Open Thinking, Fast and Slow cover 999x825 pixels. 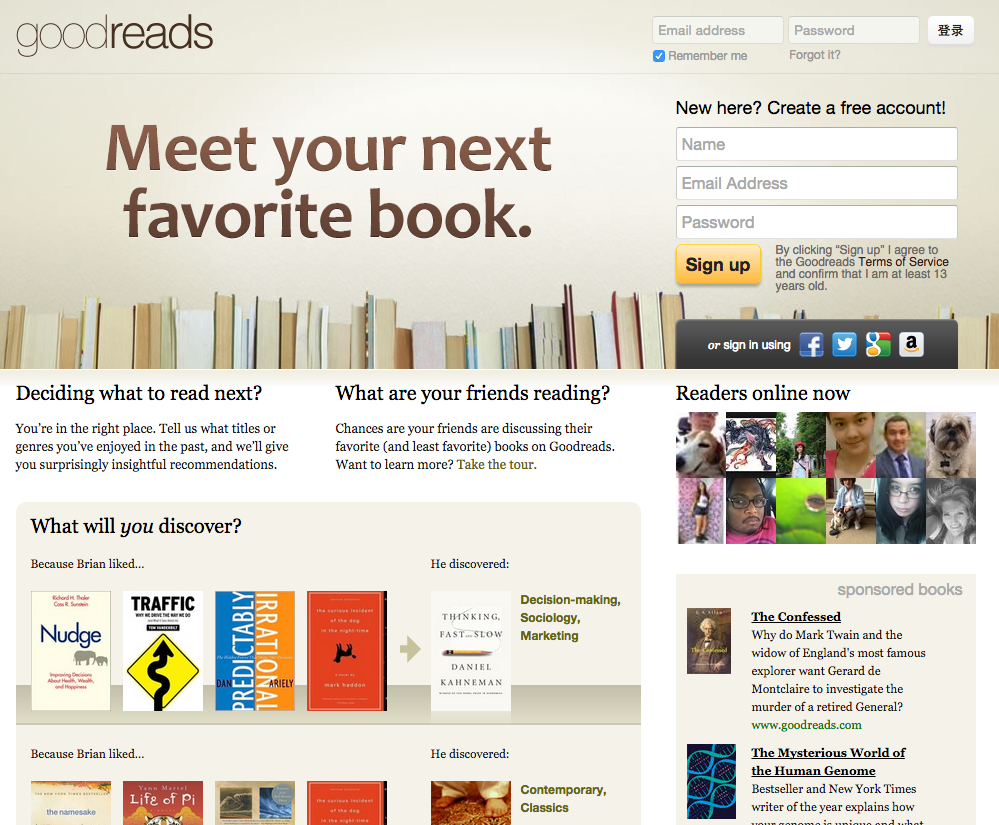(x=471, y=650)
